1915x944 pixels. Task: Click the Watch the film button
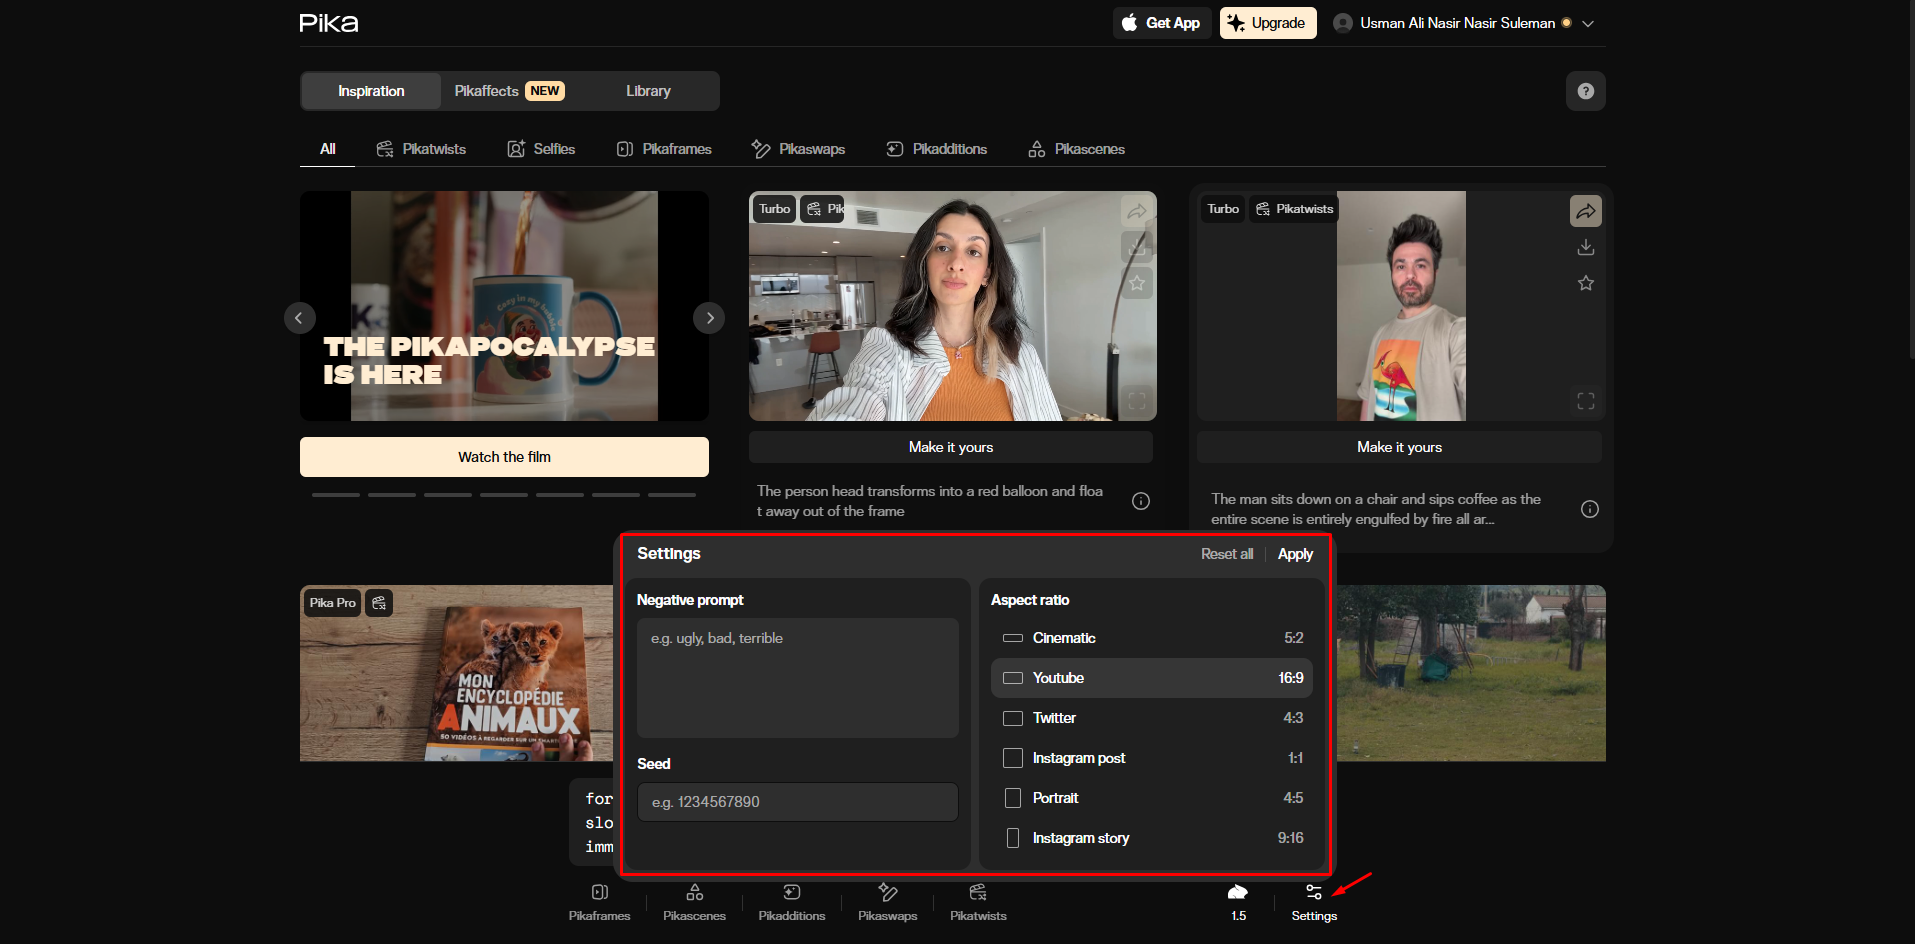[x=503, y=456]
